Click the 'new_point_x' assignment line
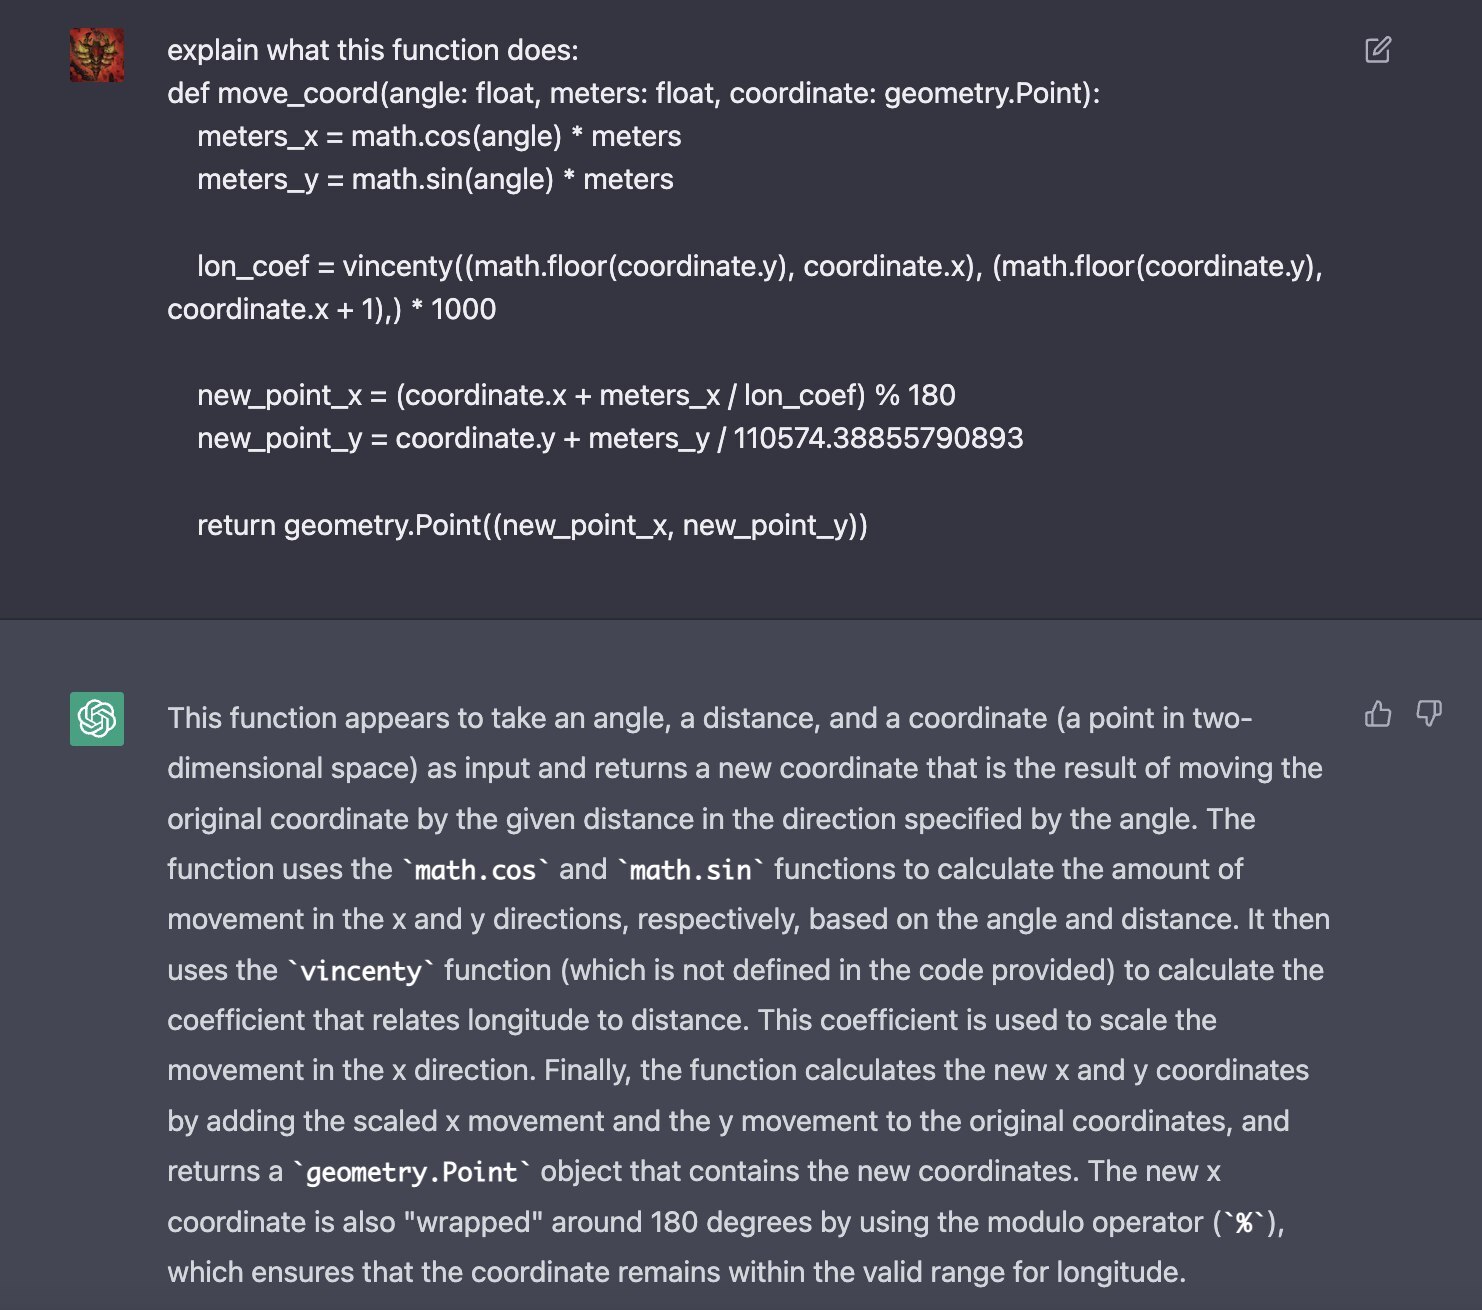 [x=576, y=396]
